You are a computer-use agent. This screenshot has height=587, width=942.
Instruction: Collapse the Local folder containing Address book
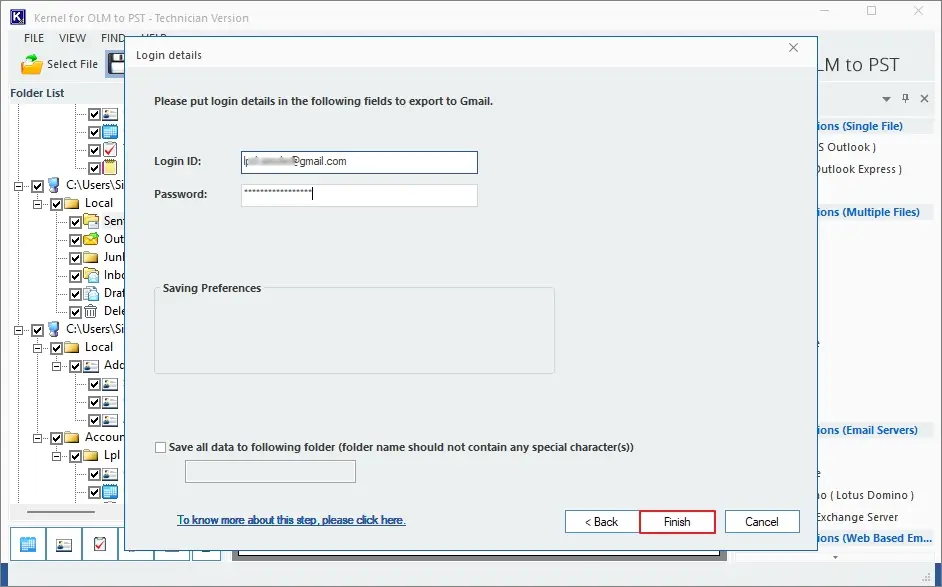point(38,348)
